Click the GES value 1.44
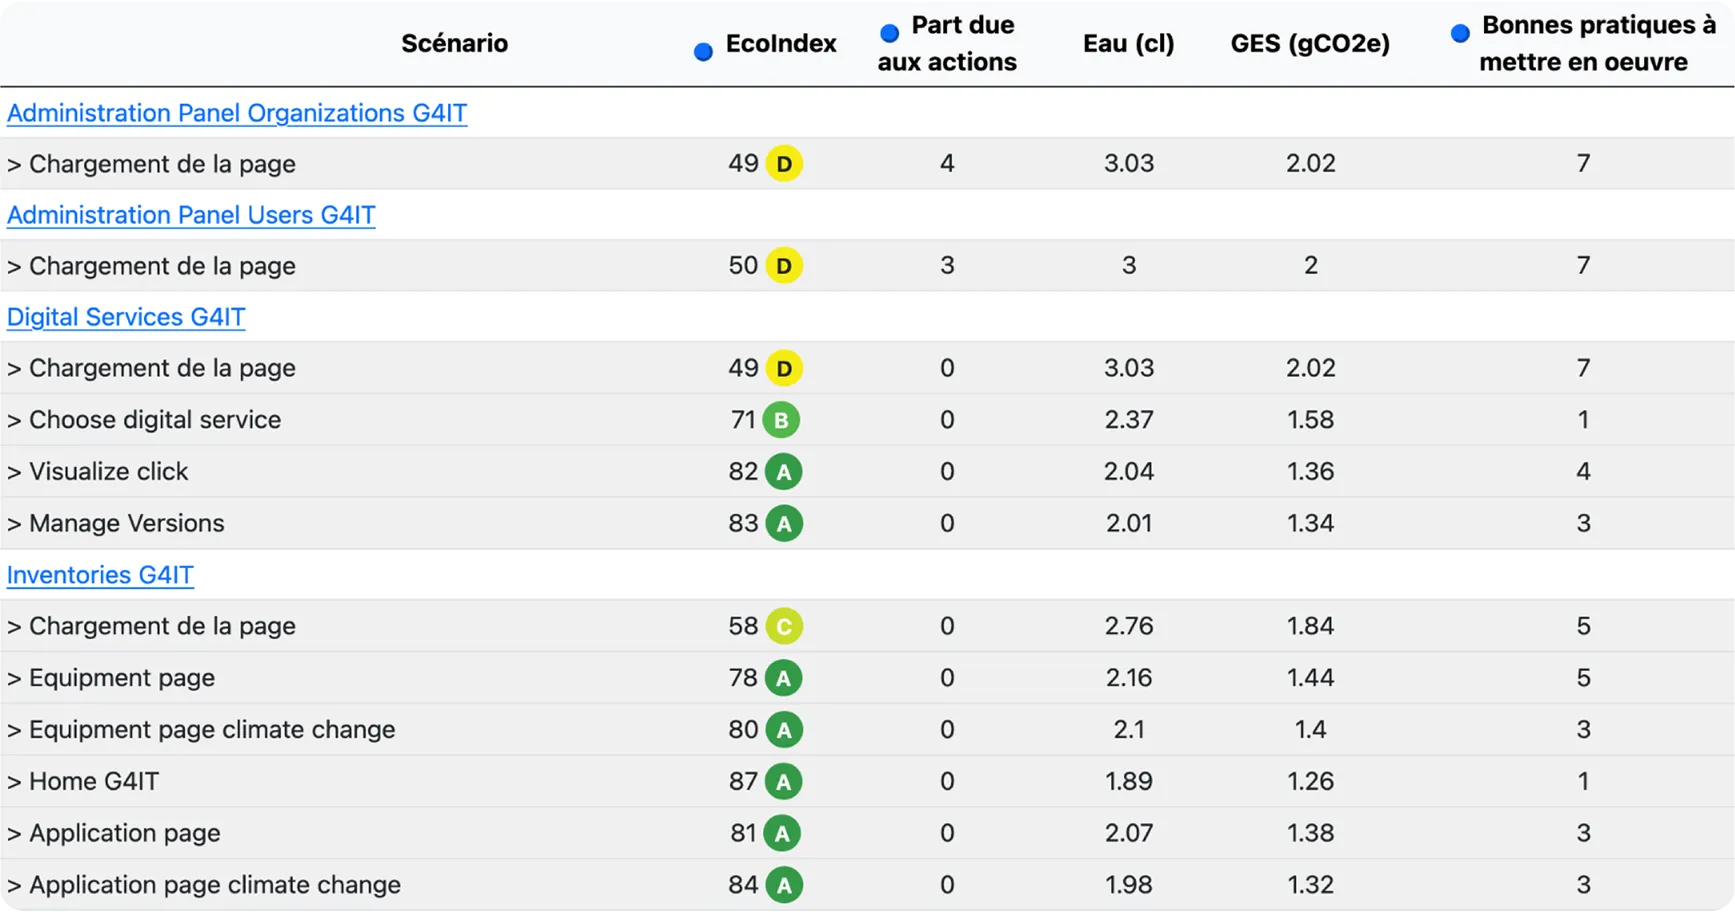 1310,678
